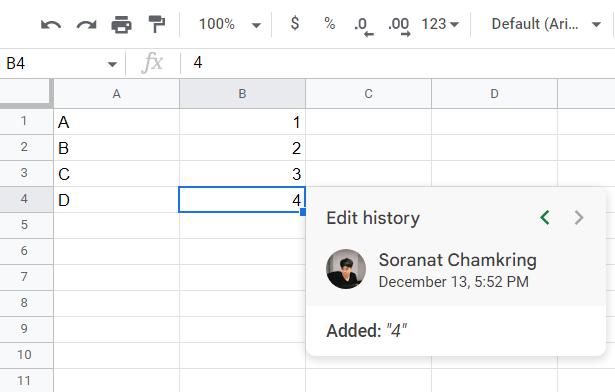The height and width of the screenshot is (392, 615).
Task: Select row 7 header
Action: [26, 277]
